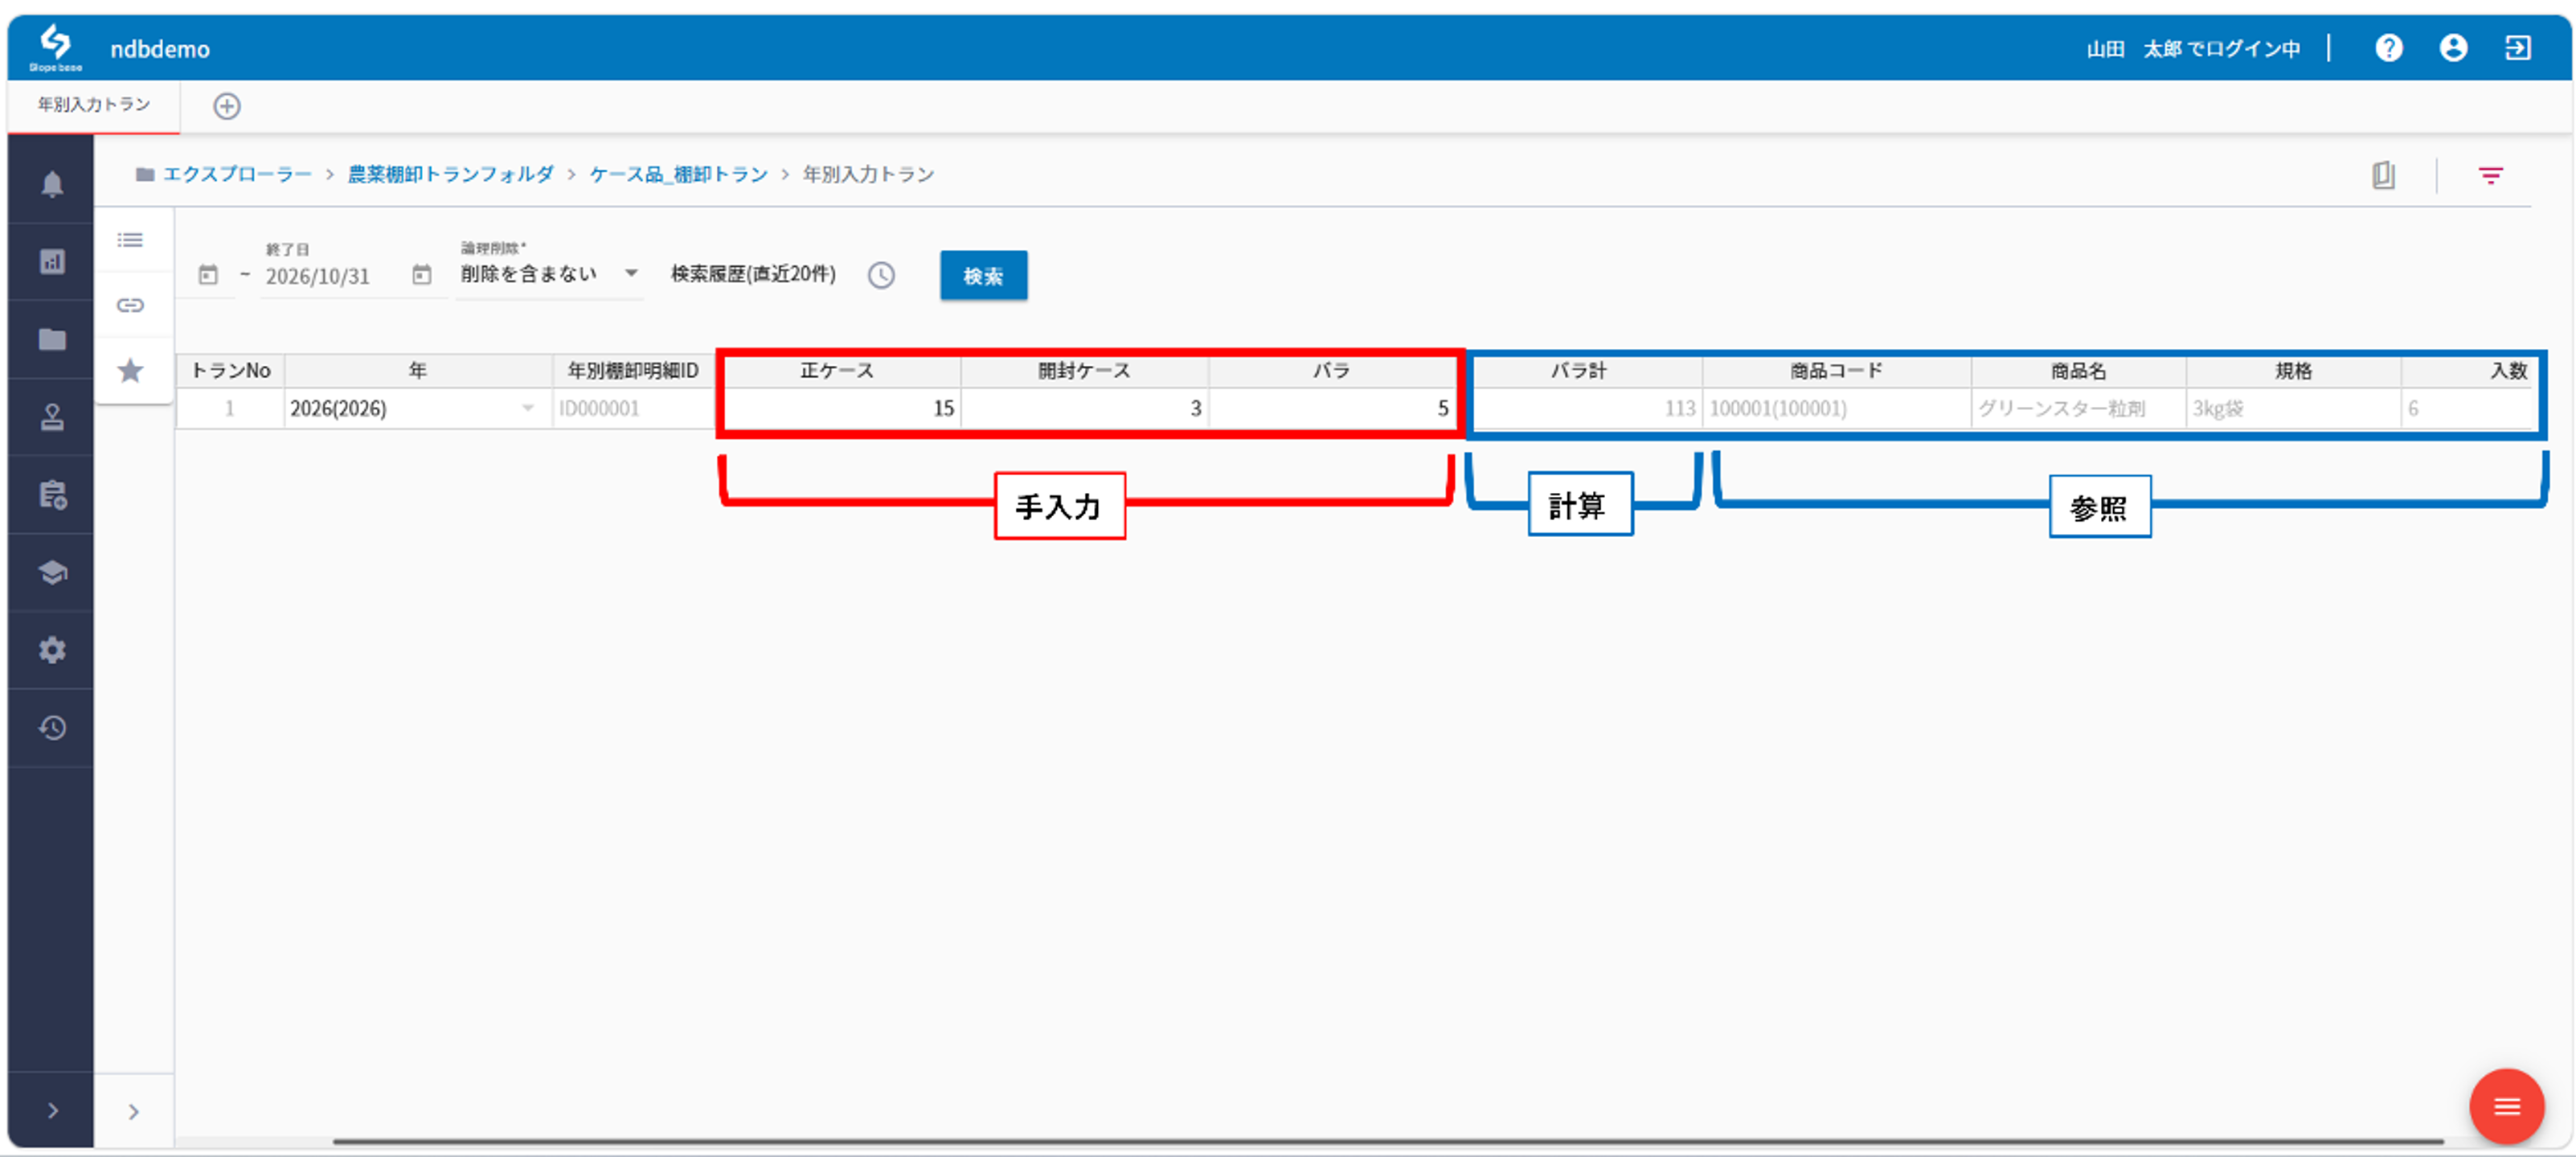Click the 商品名 column header
Viewport: 2576px width, 1157px height.
tap(2078, 371)
